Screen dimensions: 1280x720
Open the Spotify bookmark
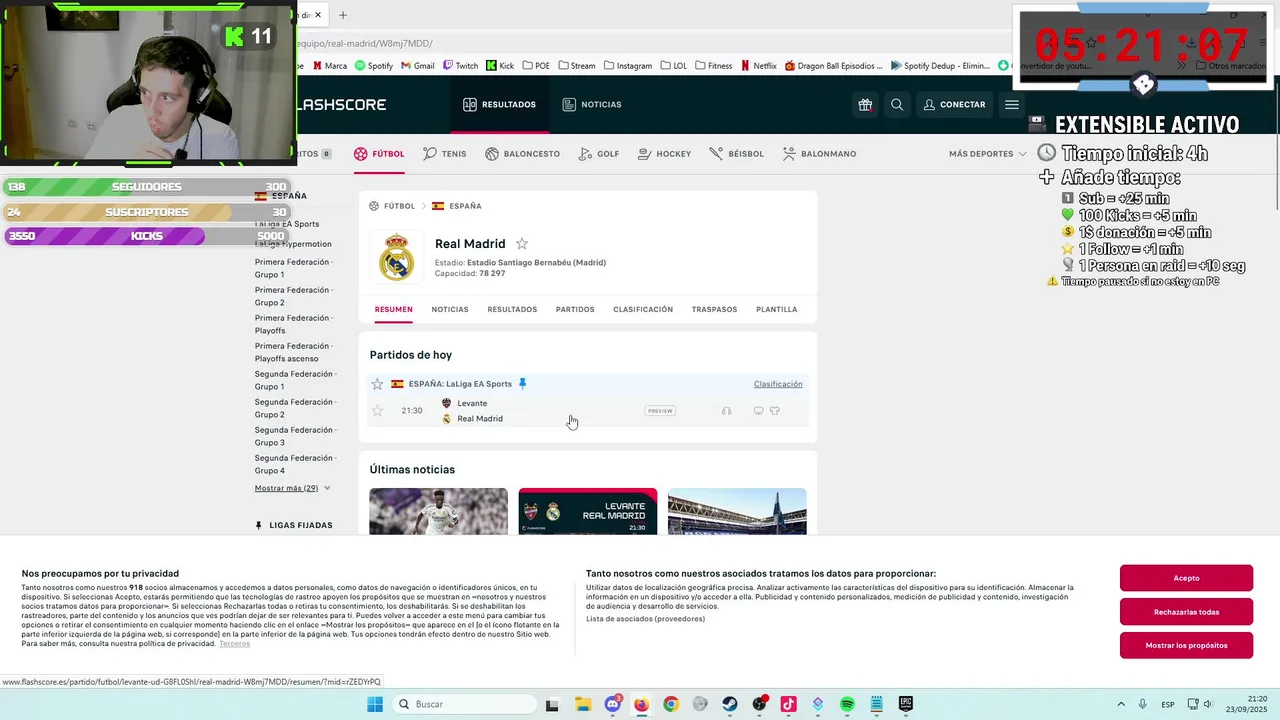point(374,66)
